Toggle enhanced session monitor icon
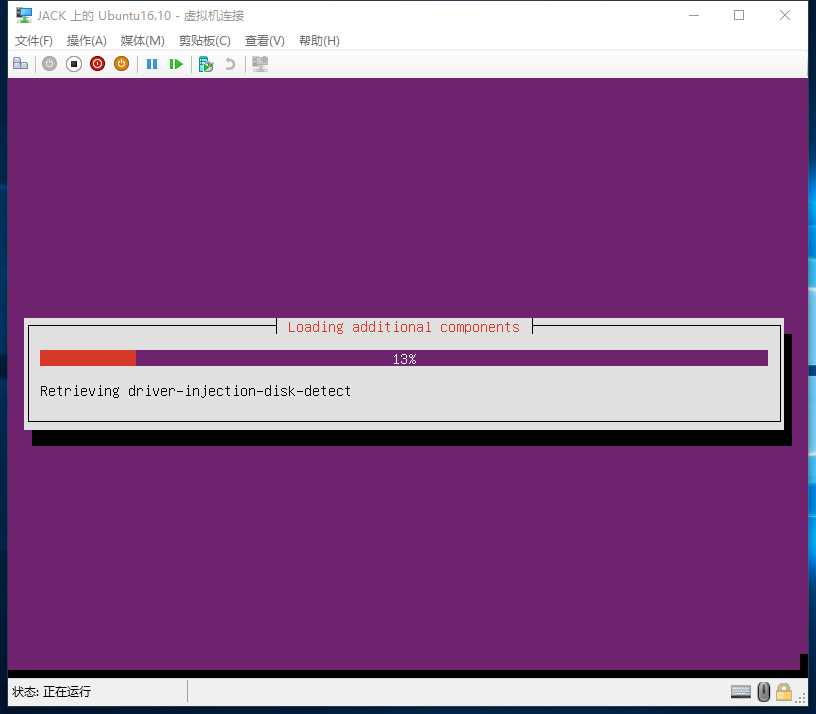Screen dimensions: 816x714 point(260,64)
